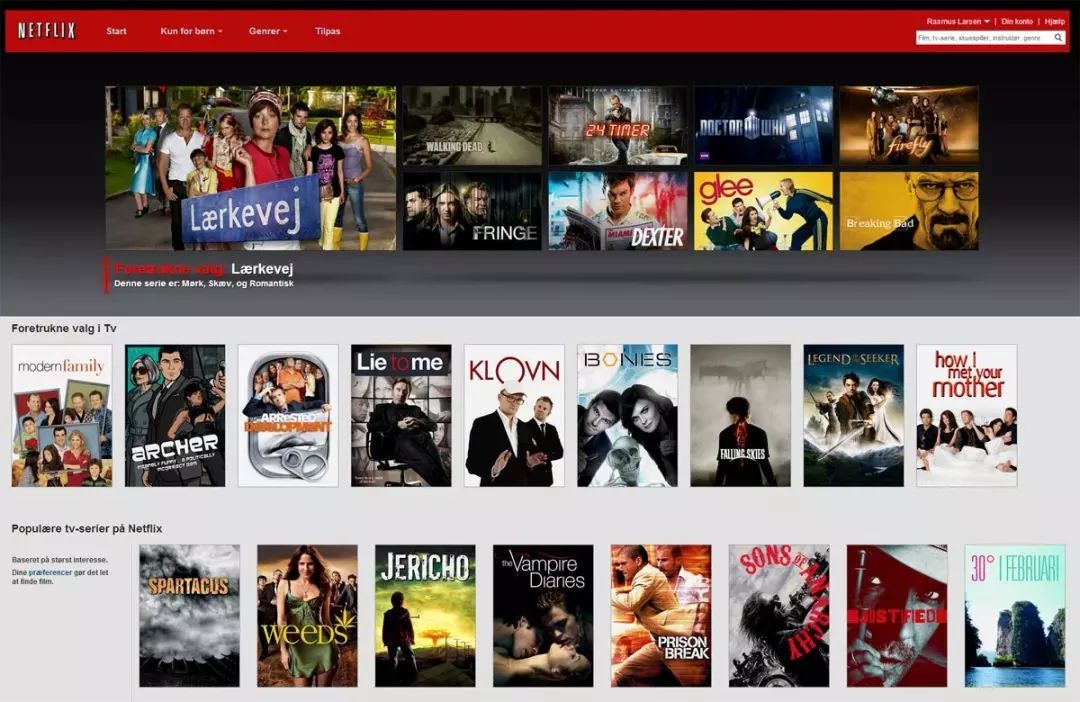Click the Hjælp link
This screenshot has height=702, width=1080.
tap(1055, 21)
